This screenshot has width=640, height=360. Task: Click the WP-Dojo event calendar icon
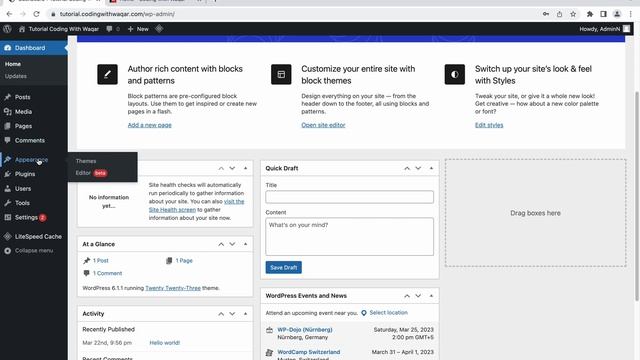269,330
